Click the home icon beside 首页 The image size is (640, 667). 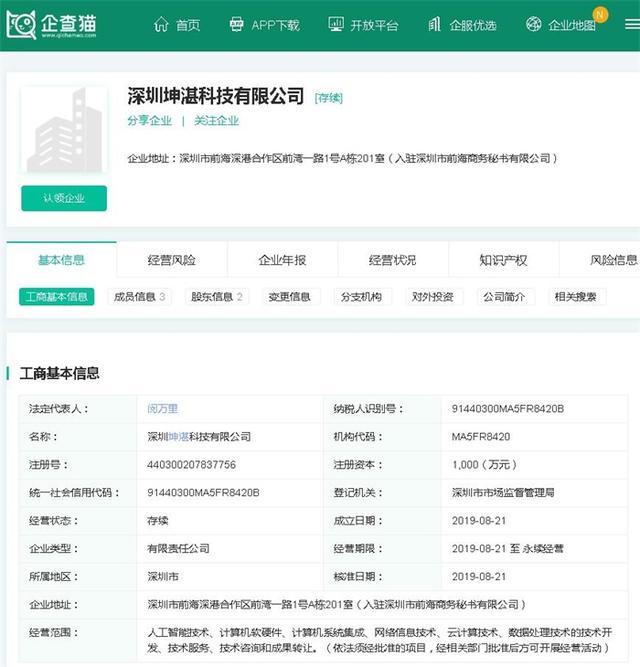point(161,25)
